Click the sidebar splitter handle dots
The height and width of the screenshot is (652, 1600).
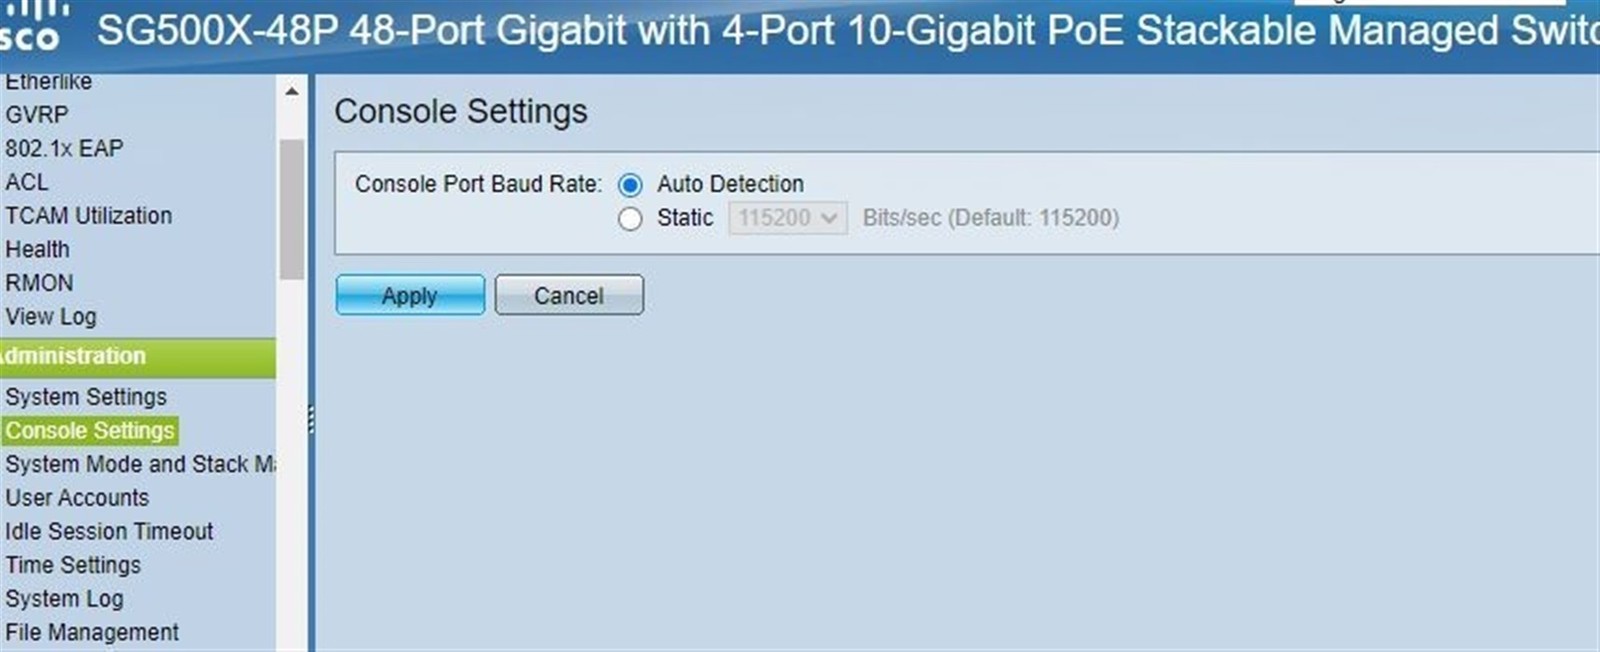tap(311, 419)
